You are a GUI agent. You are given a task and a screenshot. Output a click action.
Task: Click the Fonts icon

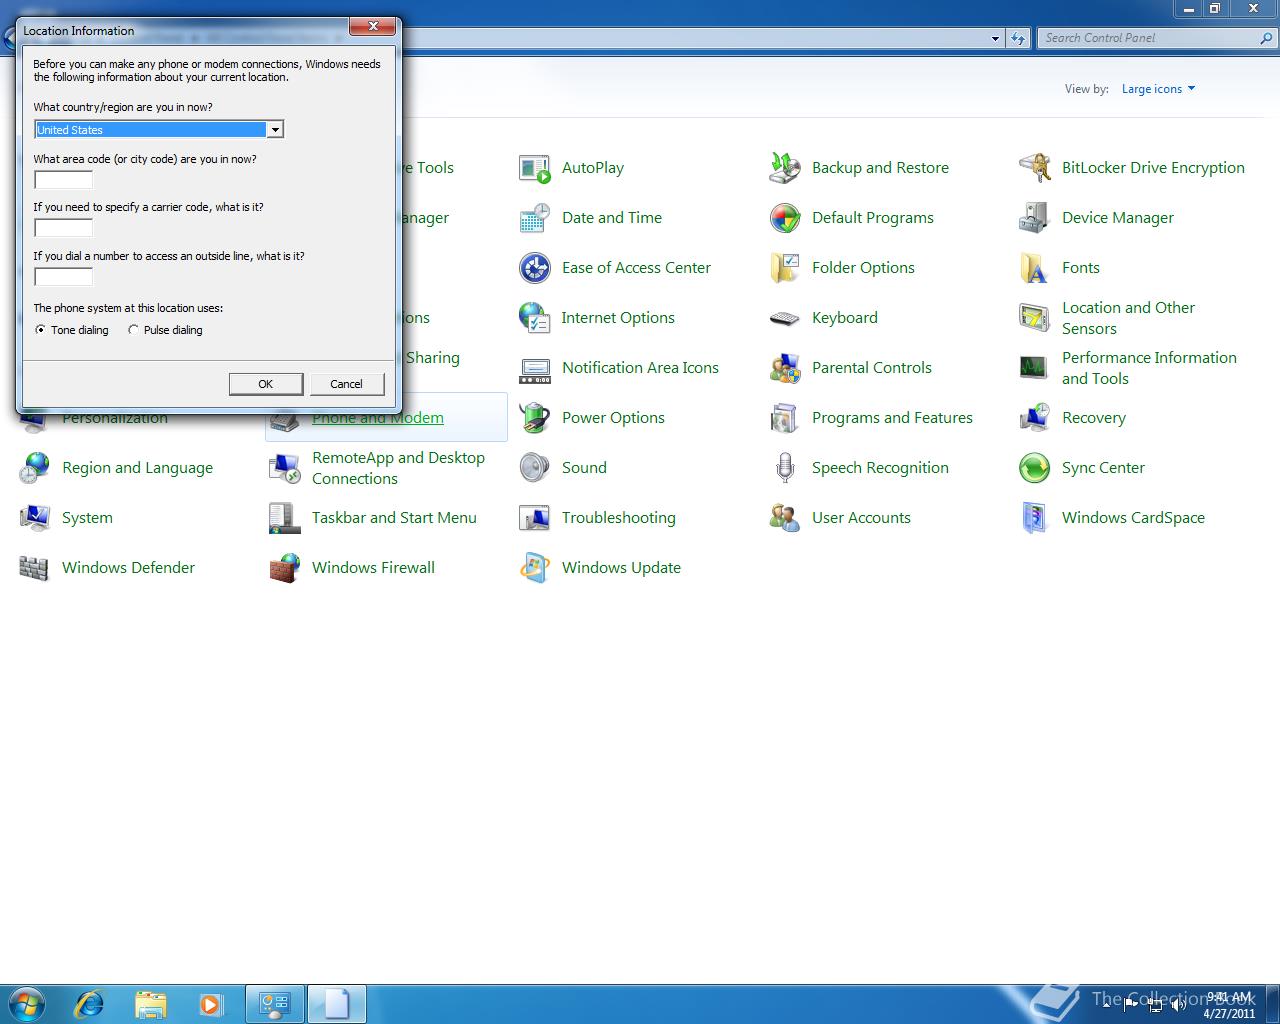pyautogui.click(x=1035, y=268)
